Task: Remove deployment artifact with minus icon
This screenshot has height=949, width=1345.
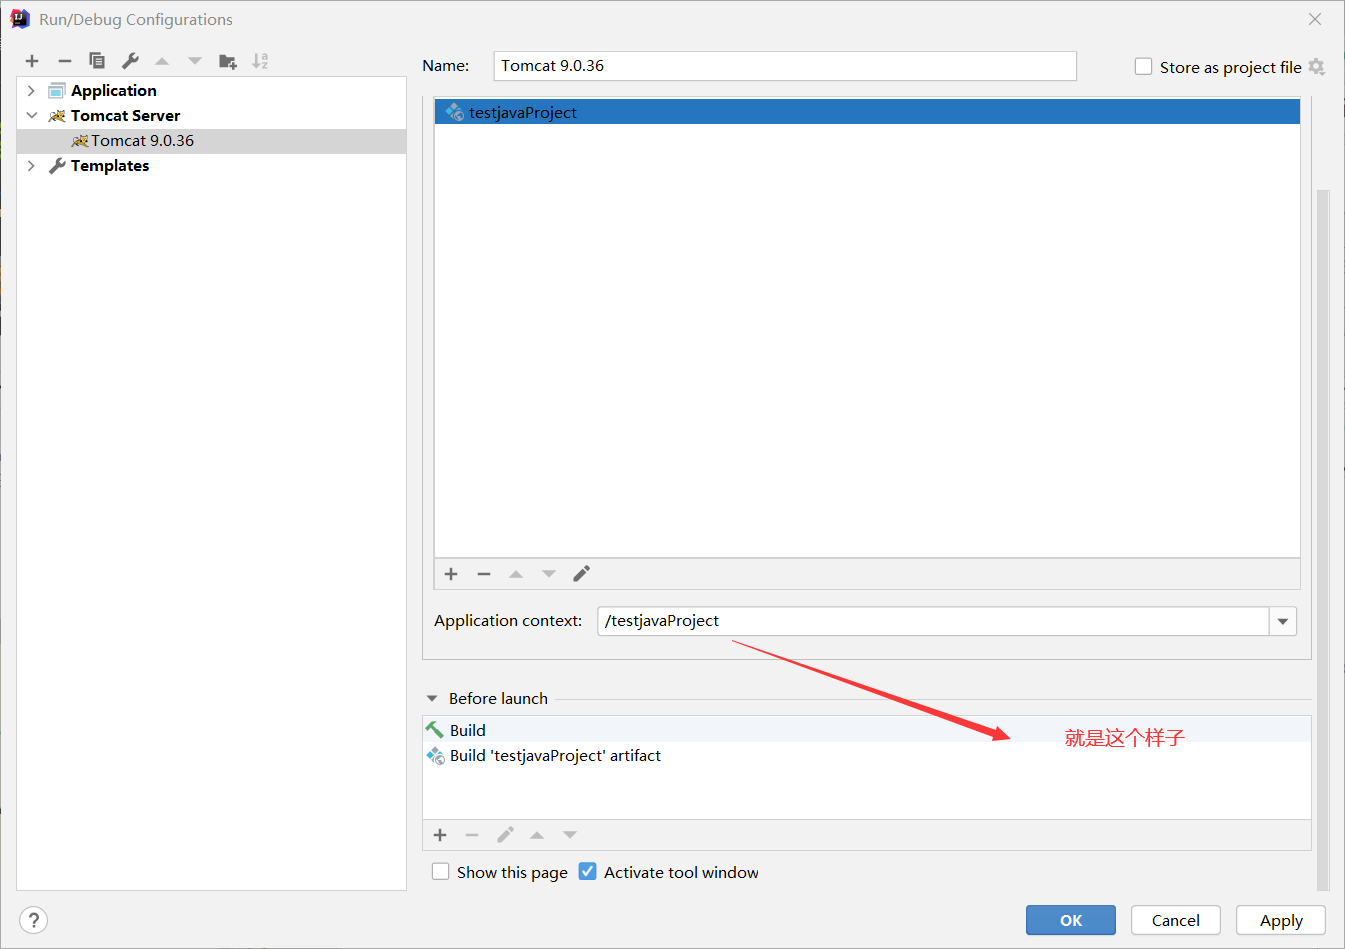Action: (484, 574)
